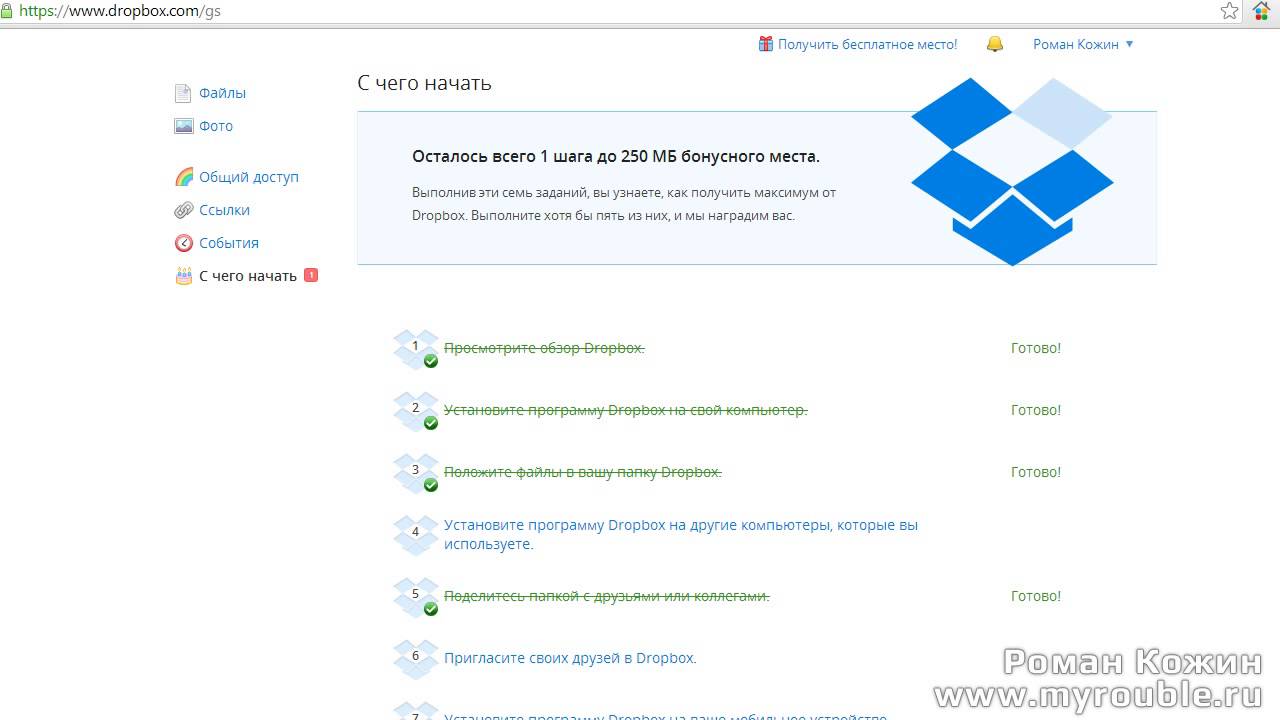Click the С чего начать page heading

(x=424, y=83)
